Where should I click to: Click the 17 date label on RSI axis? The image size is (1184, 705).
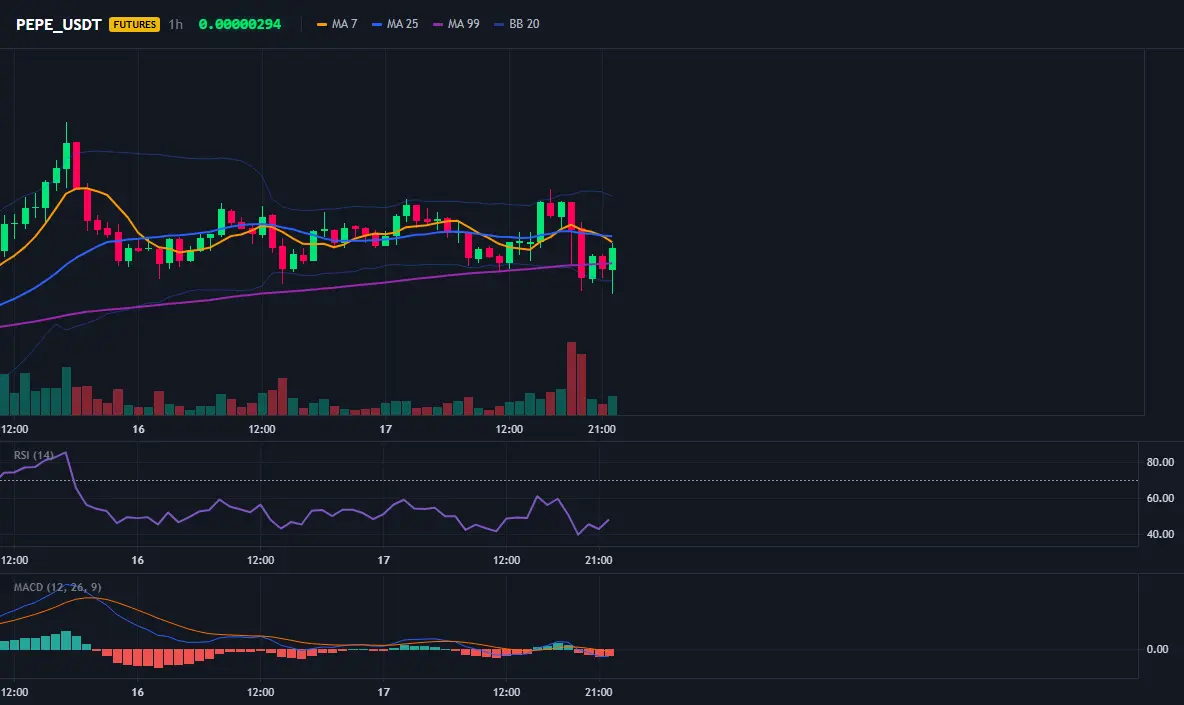(384, 560)
